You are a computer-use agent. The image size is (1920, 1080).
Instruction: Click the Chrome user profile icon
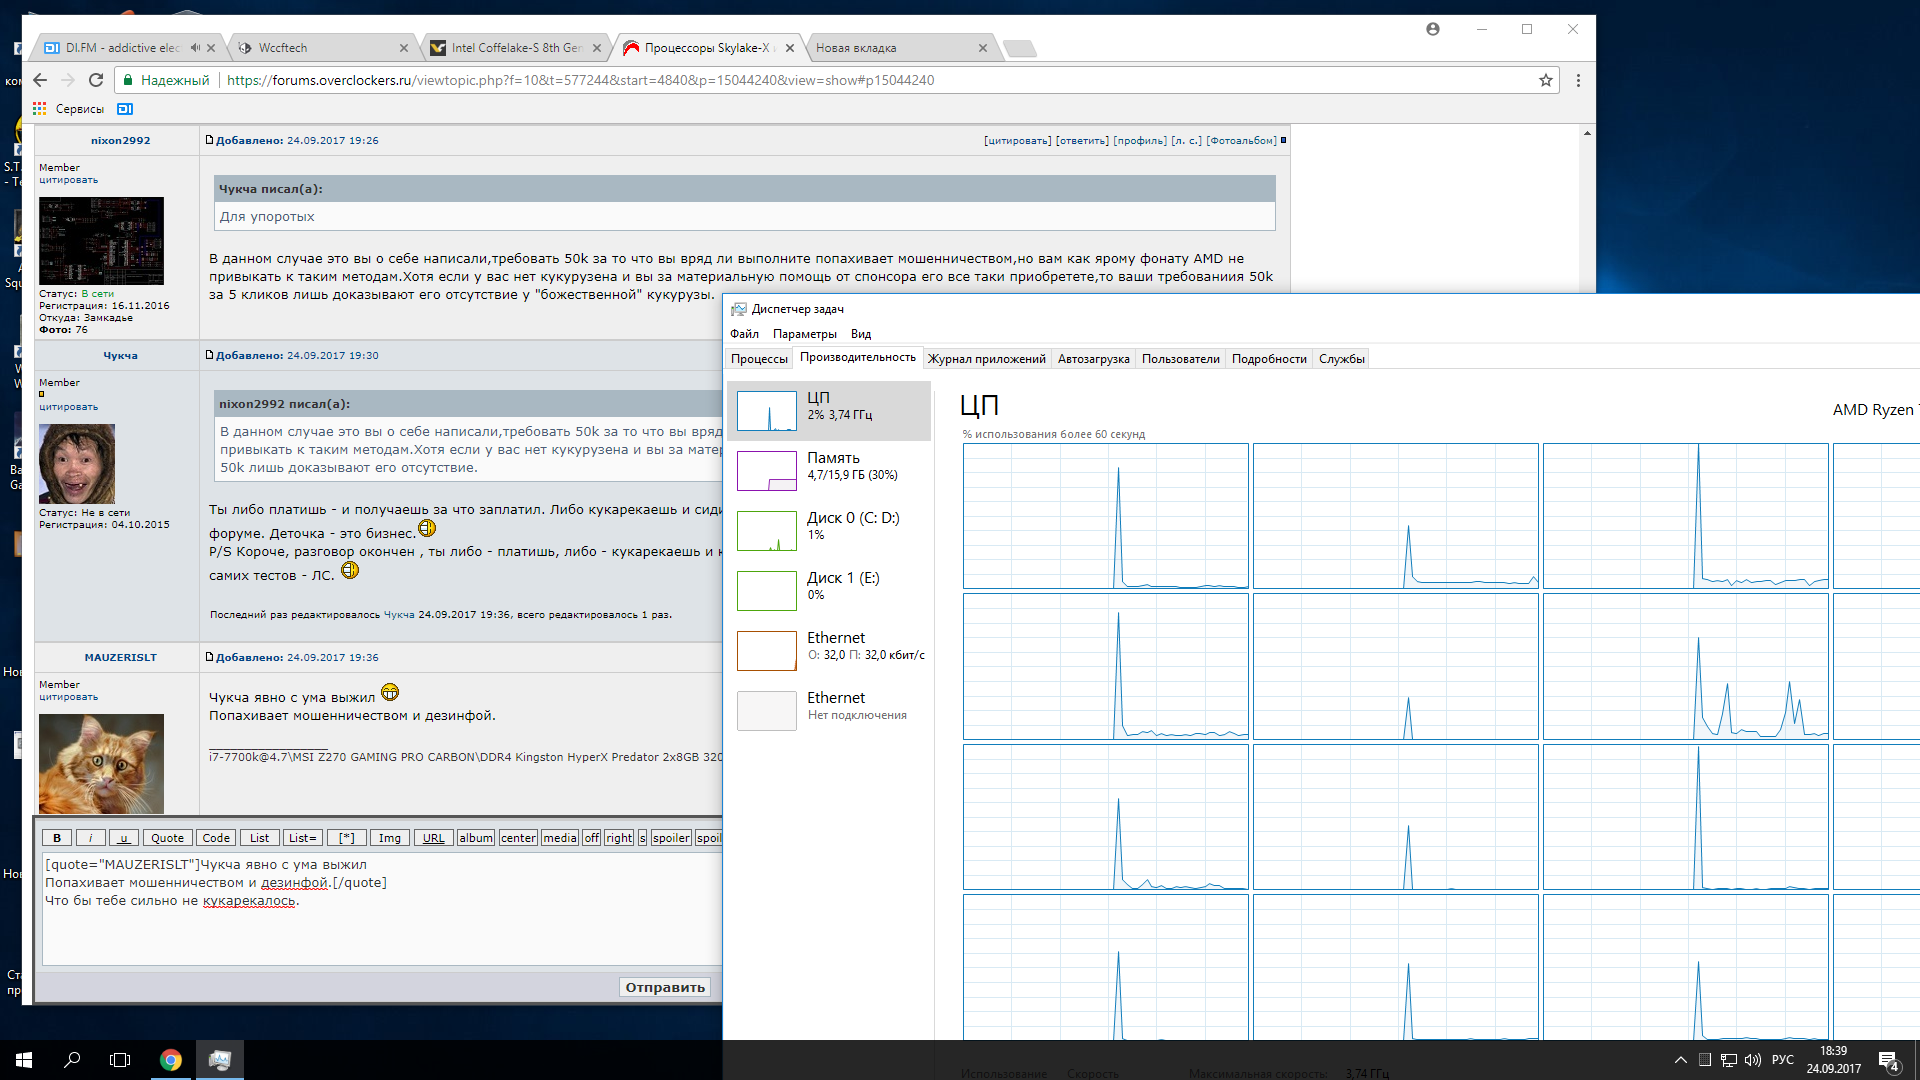[x=1433, y=29]
